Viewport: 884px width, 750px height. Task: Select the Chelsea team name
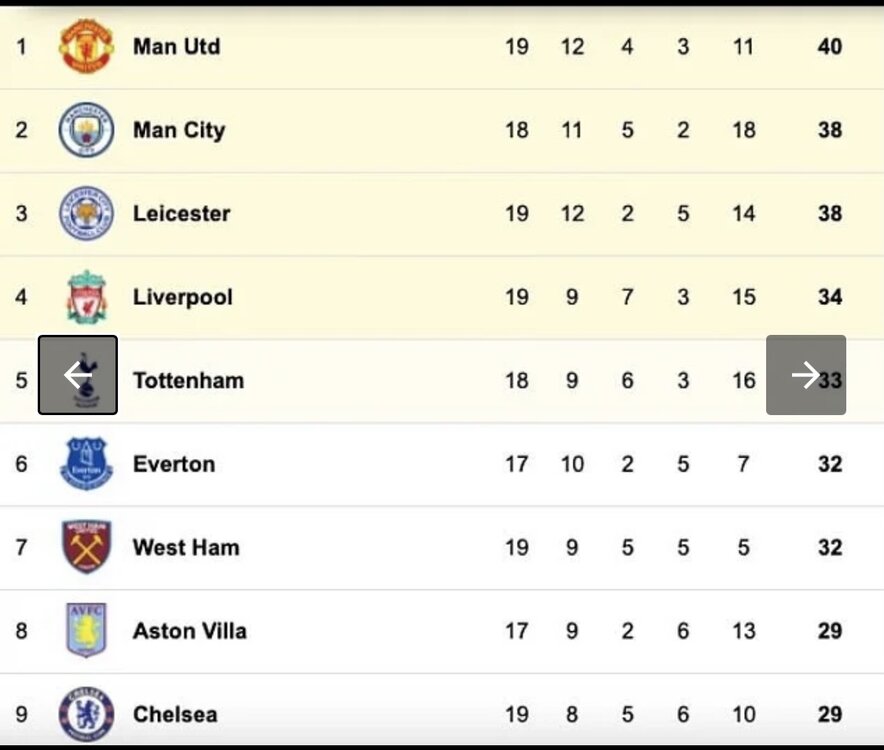(x=175, y=714)
